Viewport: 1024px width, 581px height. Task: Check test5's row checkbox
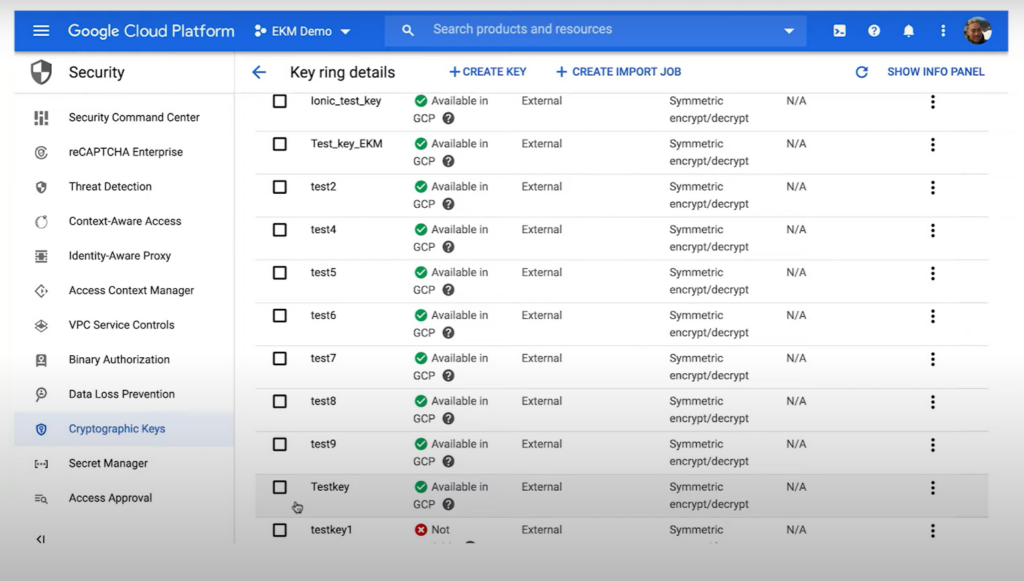pyautogui.click(x=279, y=272)
